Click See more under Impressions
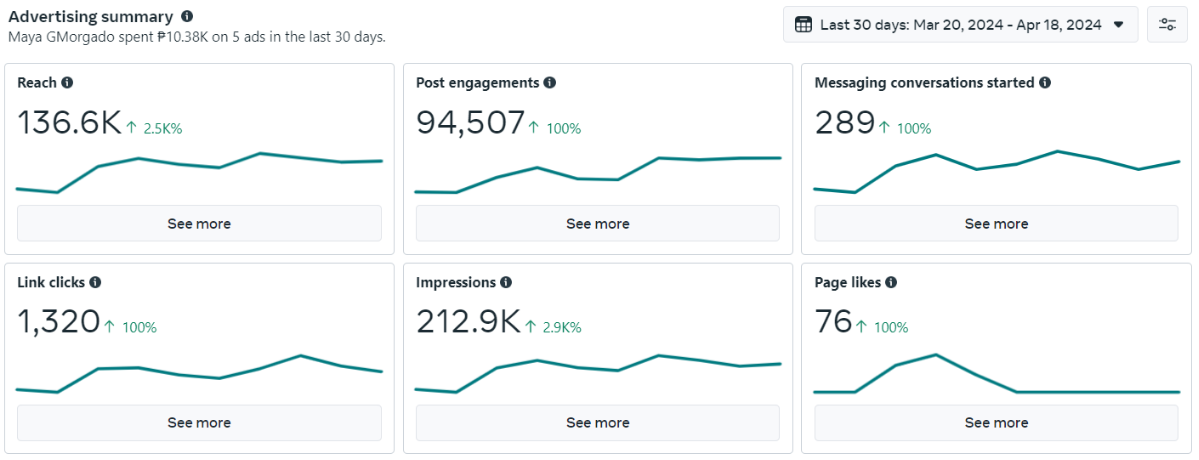Image resolution: width=1199 pixels, height=460 pixels. point(598,423)
